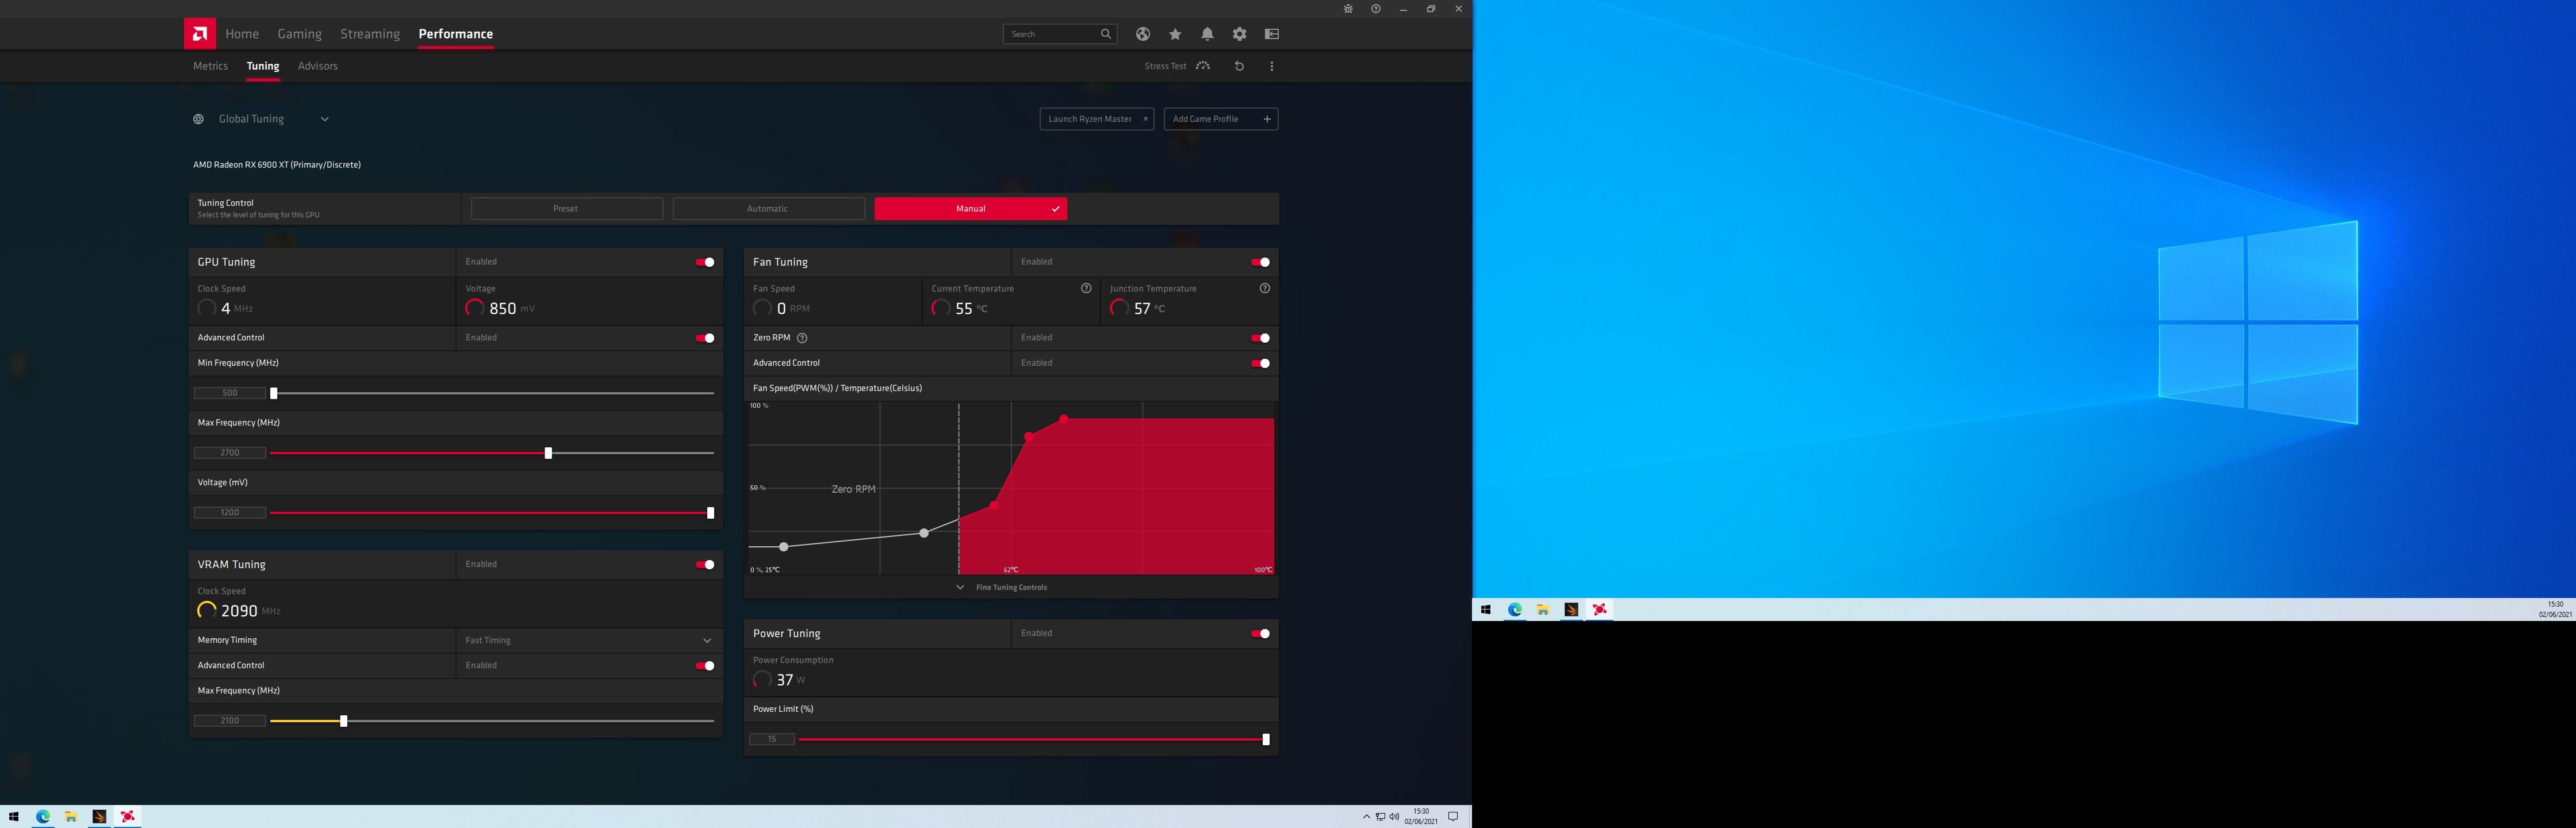This screenshot has width=2576, height=828.
Task: Toggle GPU Tuning enabled switch
Action: [x=705, y=262]
